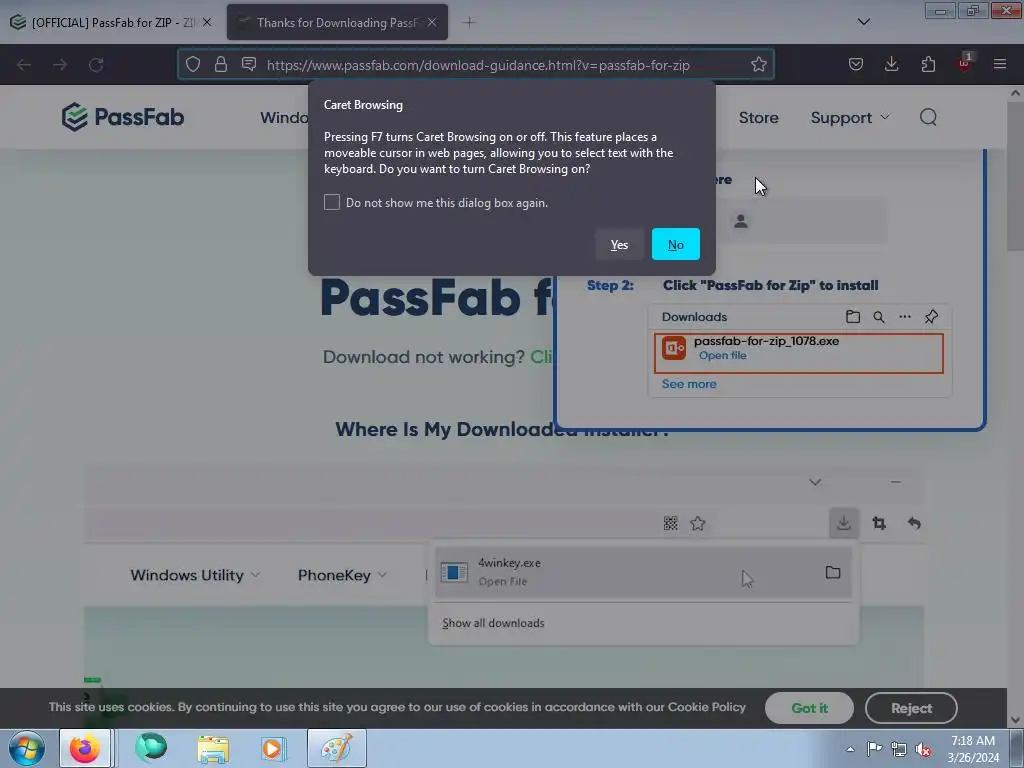Screen dimensions: 1024x768
Task: Open Firefox extensions menu
Action: 928,65
